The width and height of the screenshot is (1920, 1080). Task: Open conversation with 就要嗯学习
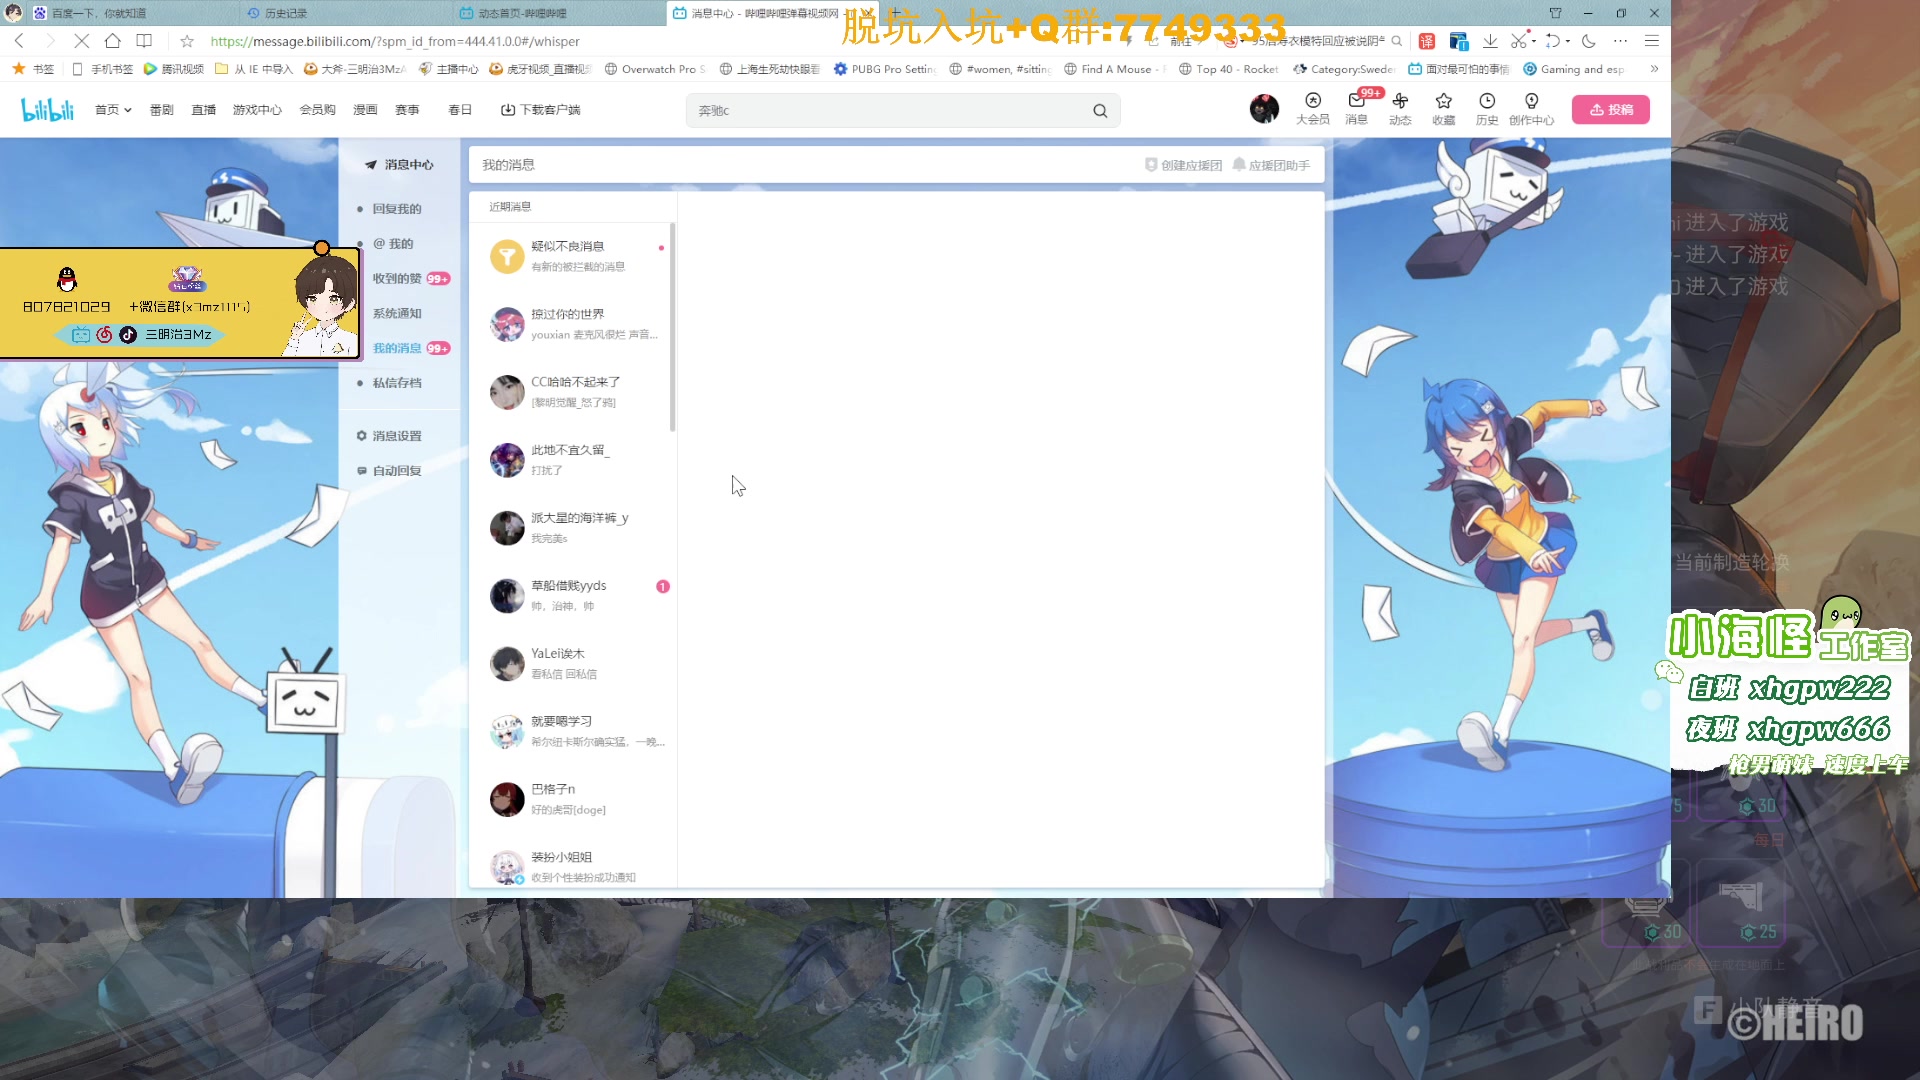[x=573, y=731]
